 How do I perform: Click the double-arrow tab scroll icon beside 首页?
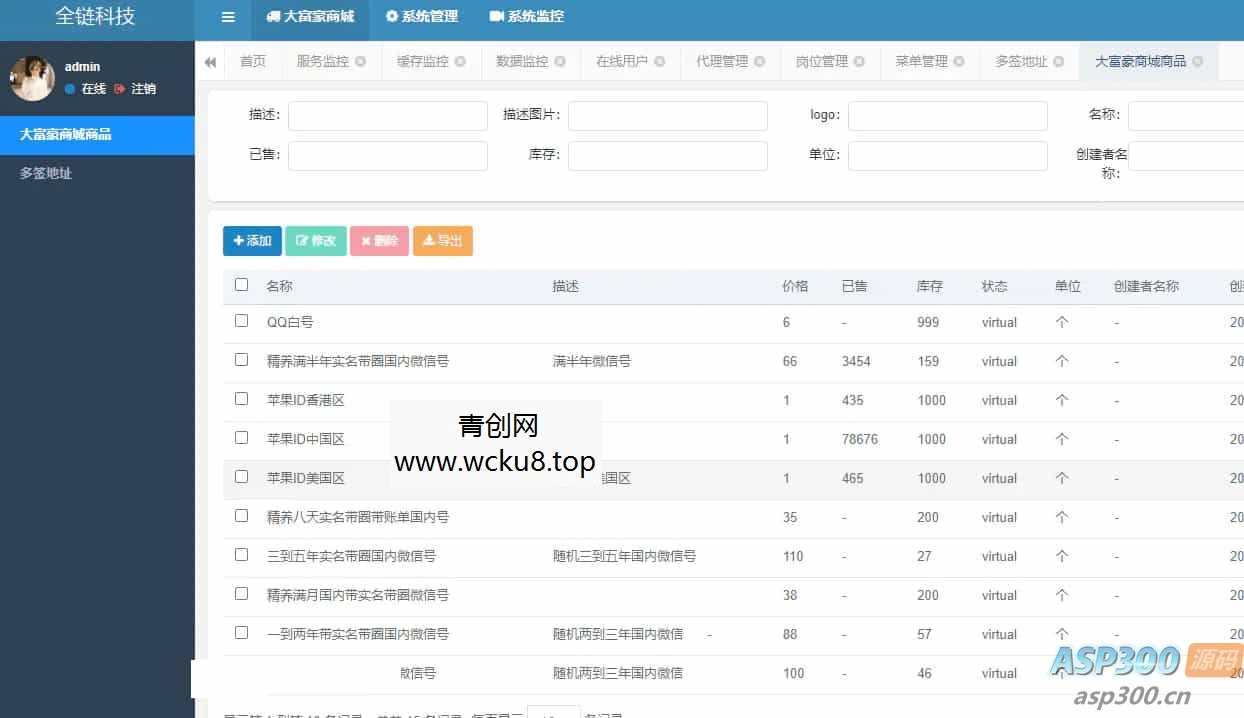210,61
